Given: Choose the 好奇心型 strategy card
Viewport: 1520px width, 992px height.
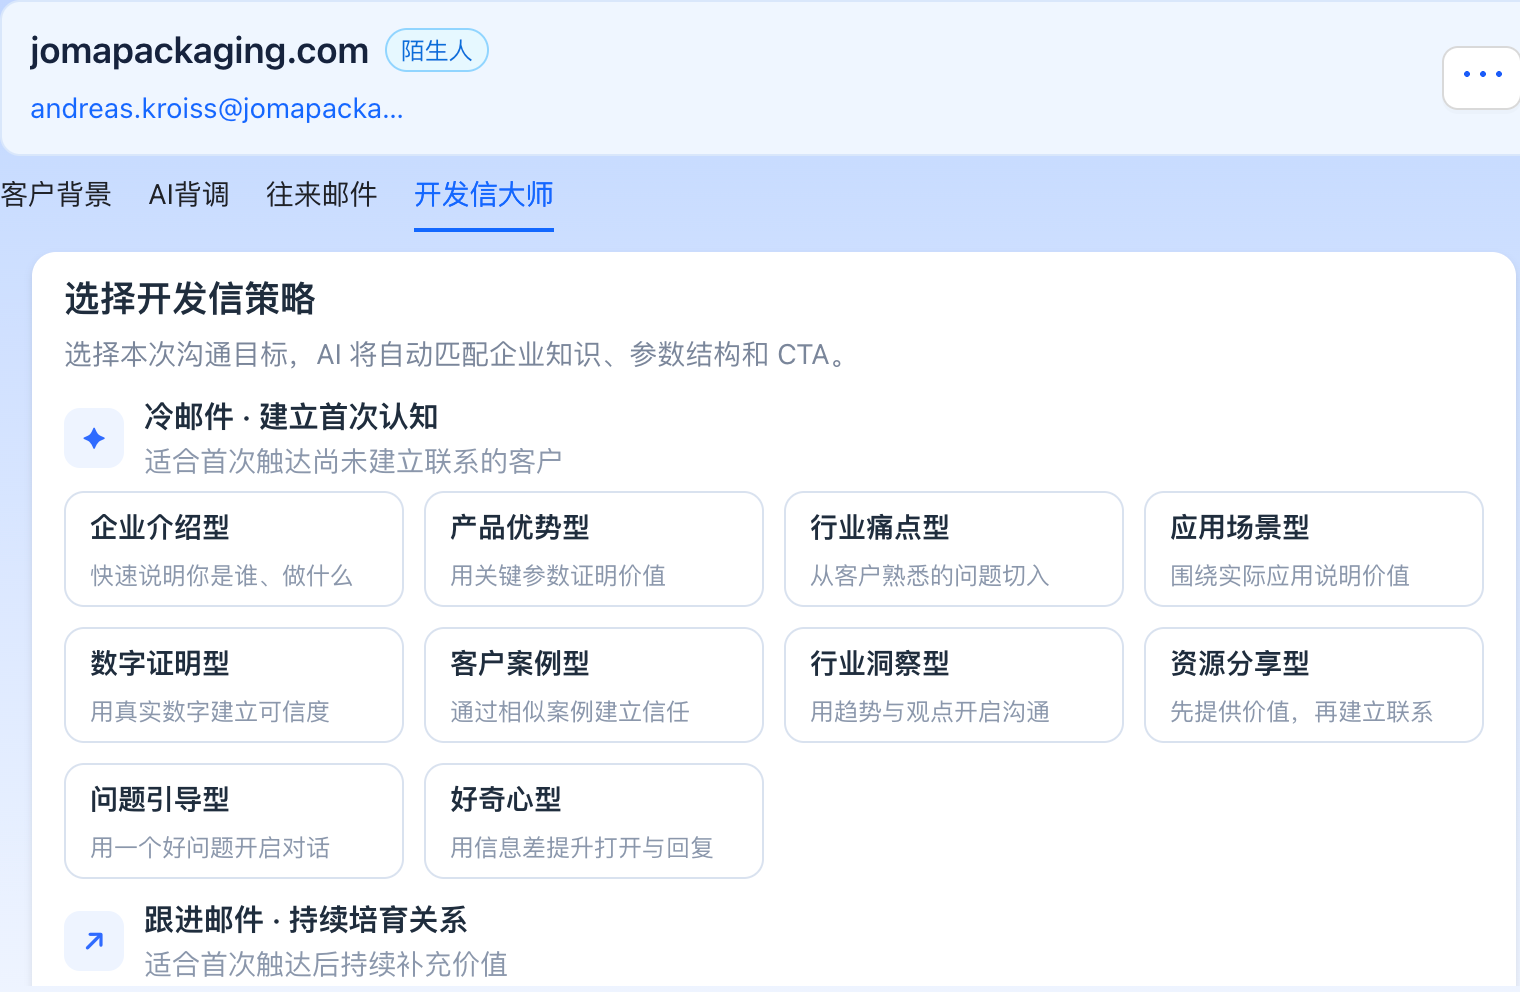Looking at the screenshot, I should click(594, 821).
